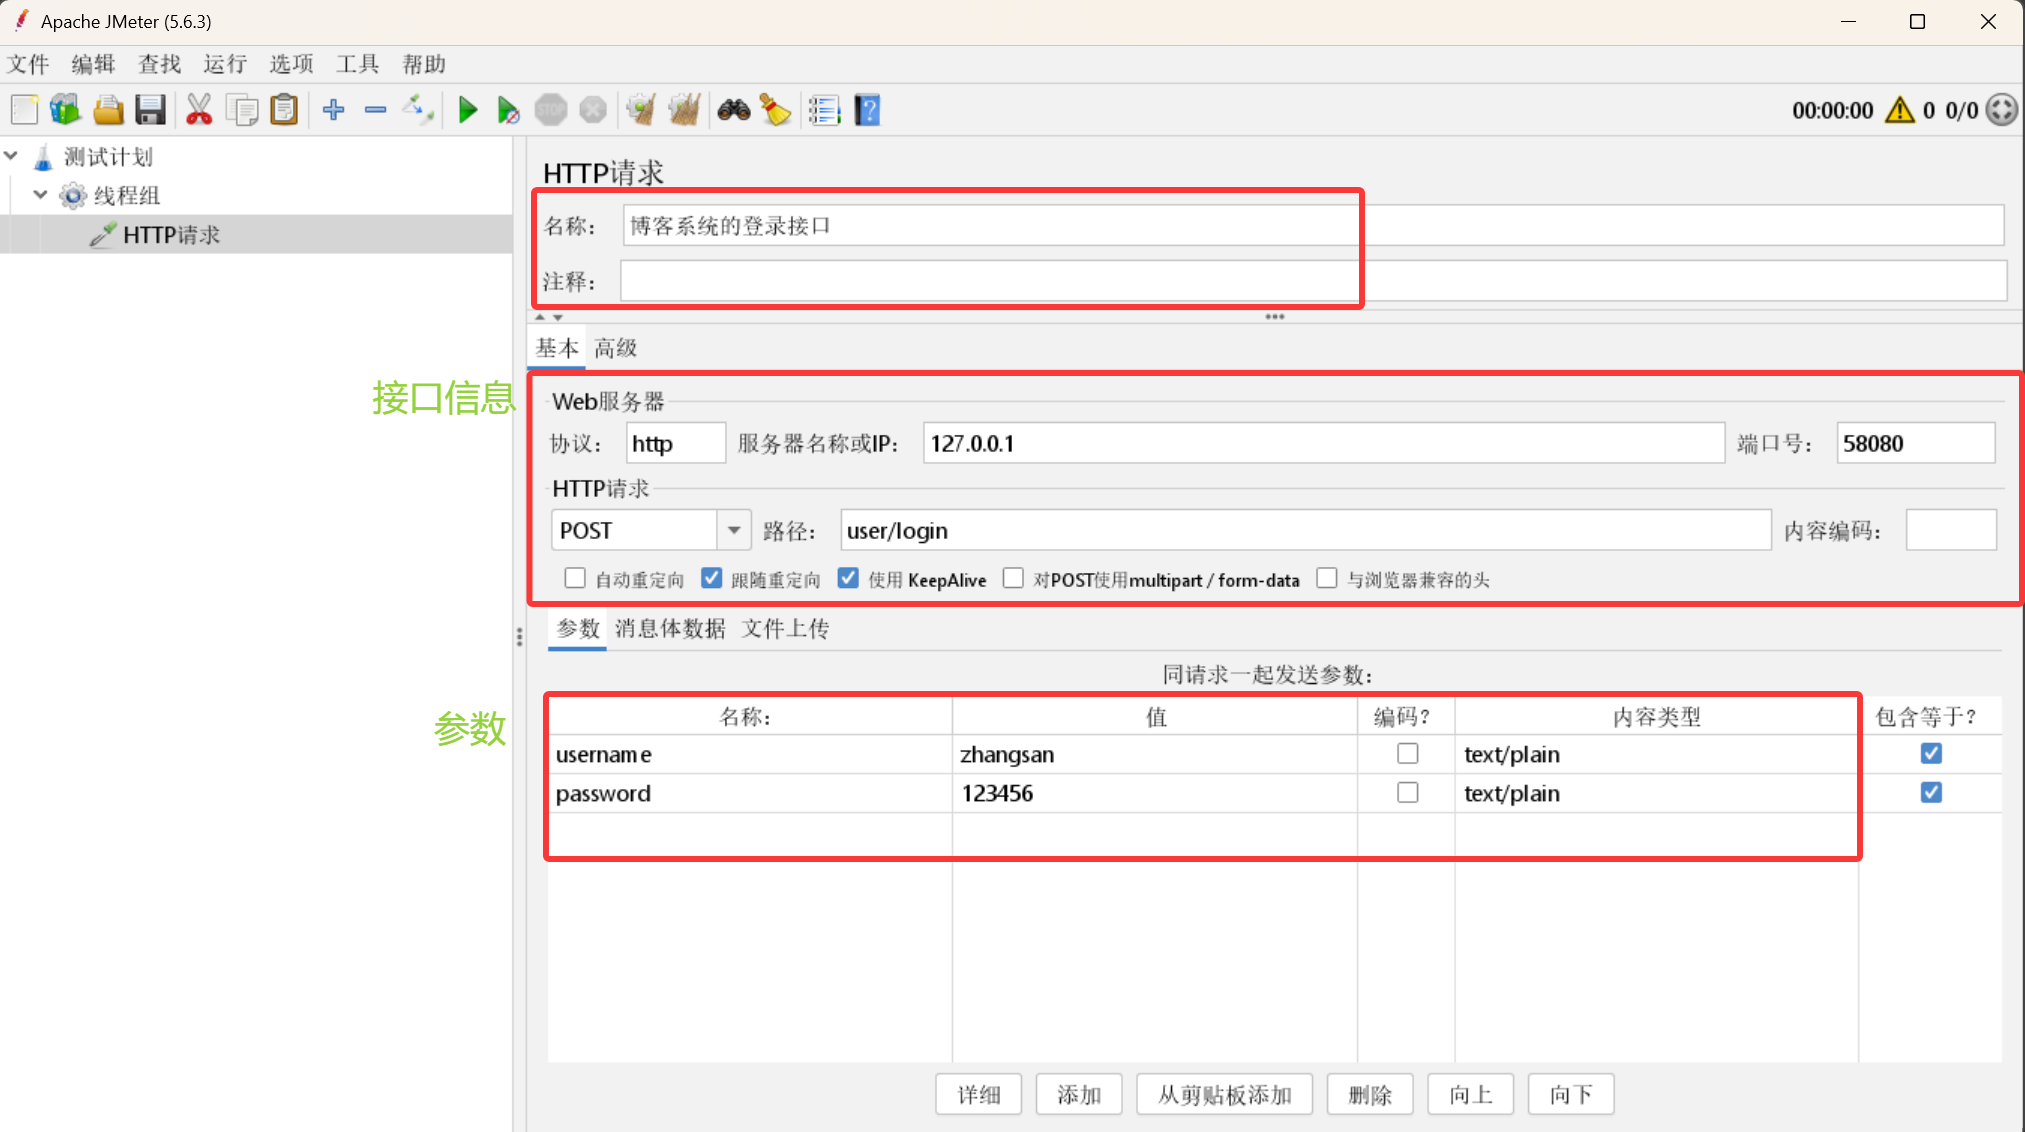Click the 路径 input field with user/login
The image size is (2025, 1132).
(1304, 530)
